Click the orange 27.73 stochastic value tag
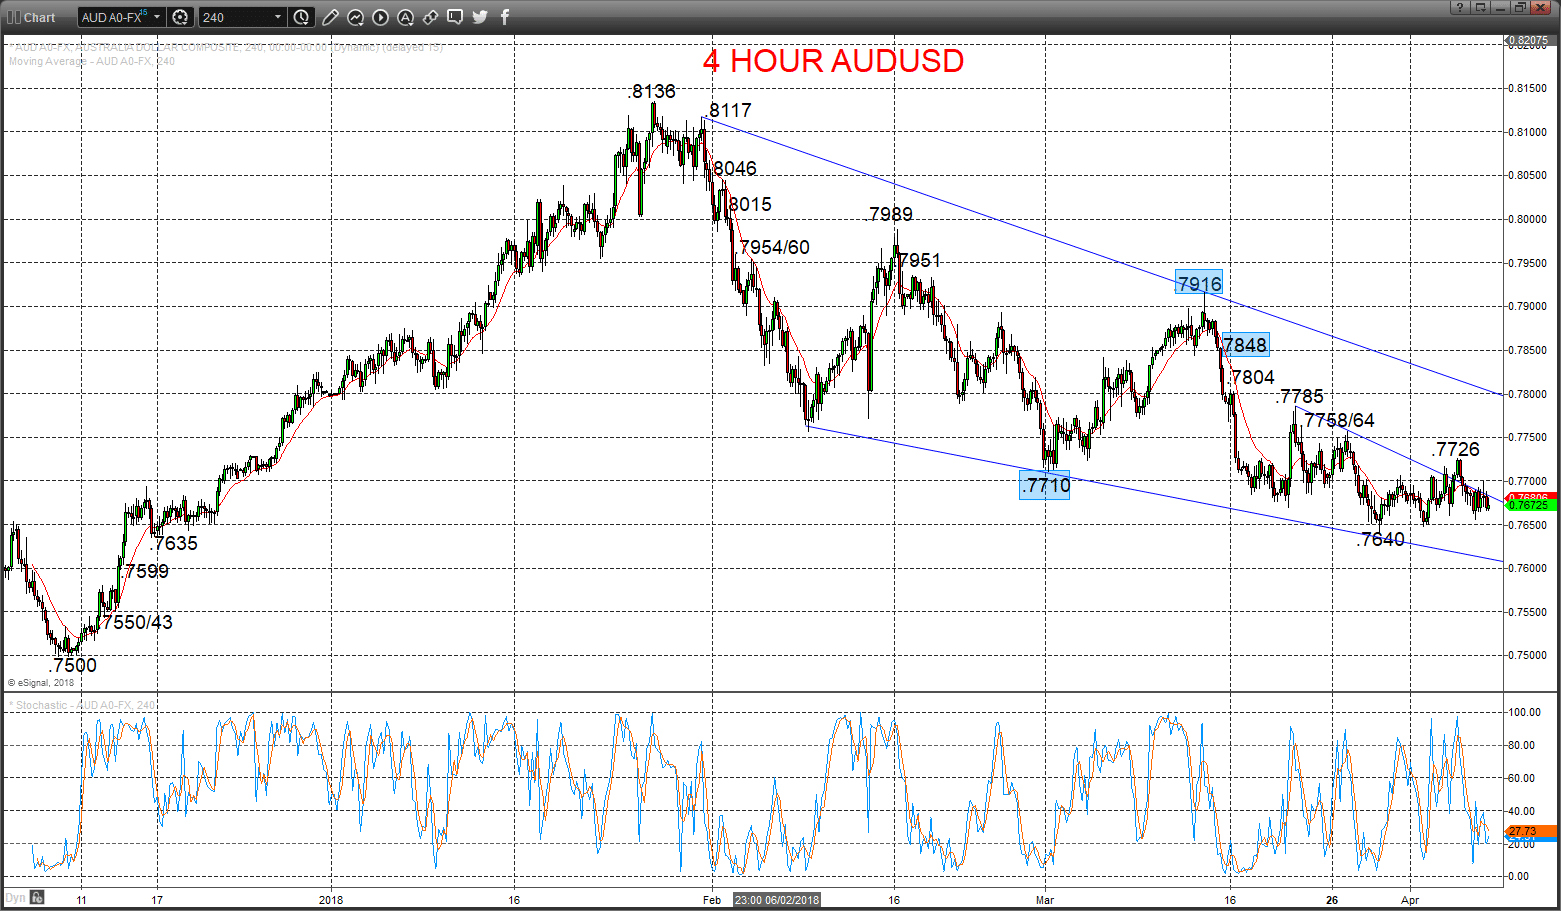The height and width of the screenshot is (911, 1561). 1530,831
